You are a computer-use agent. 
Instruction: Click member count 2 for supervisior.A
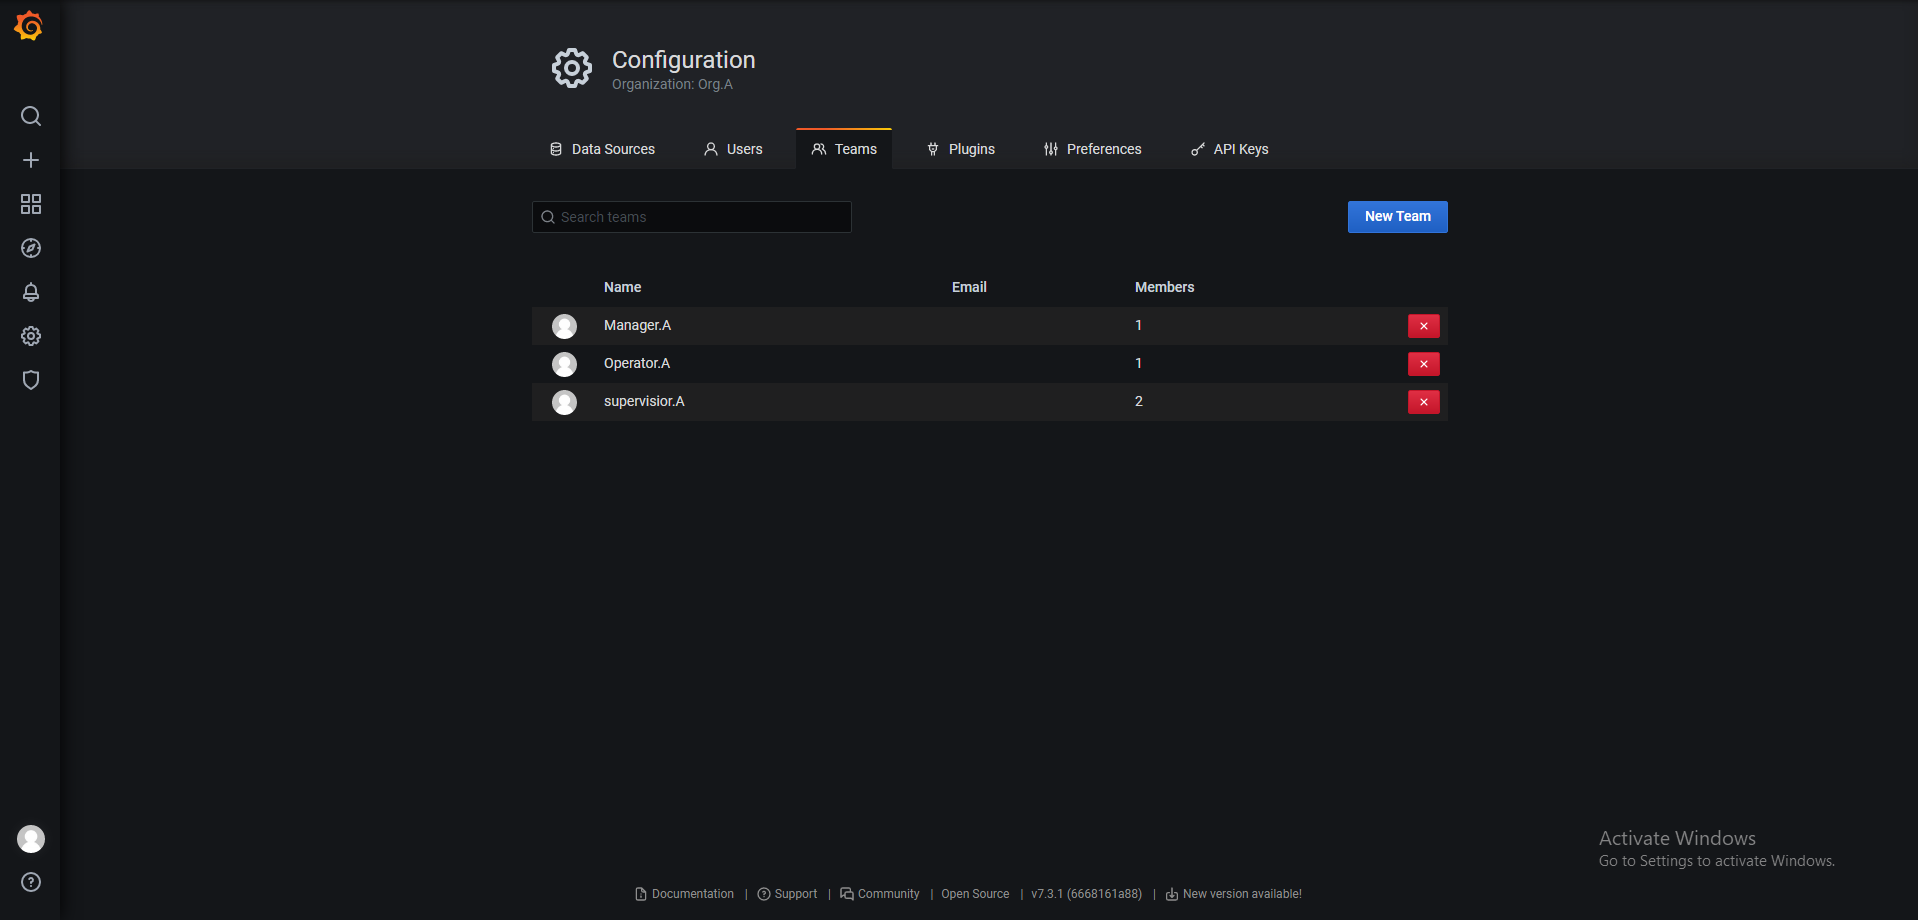click(x=1139, y=402)
